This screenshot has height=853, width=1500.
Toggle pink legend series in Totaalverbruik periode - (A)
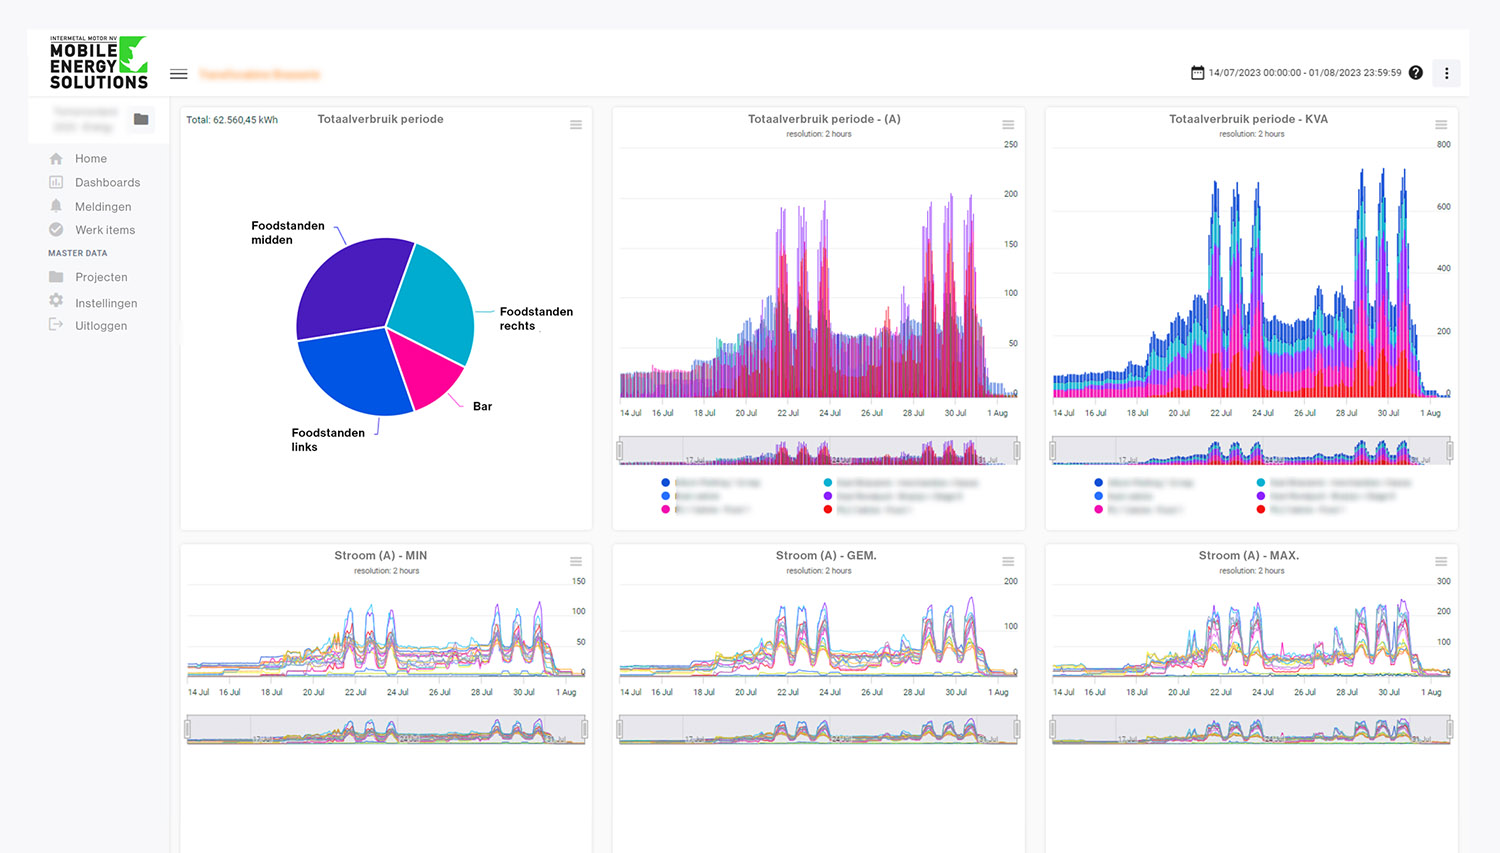click(666, 510)
